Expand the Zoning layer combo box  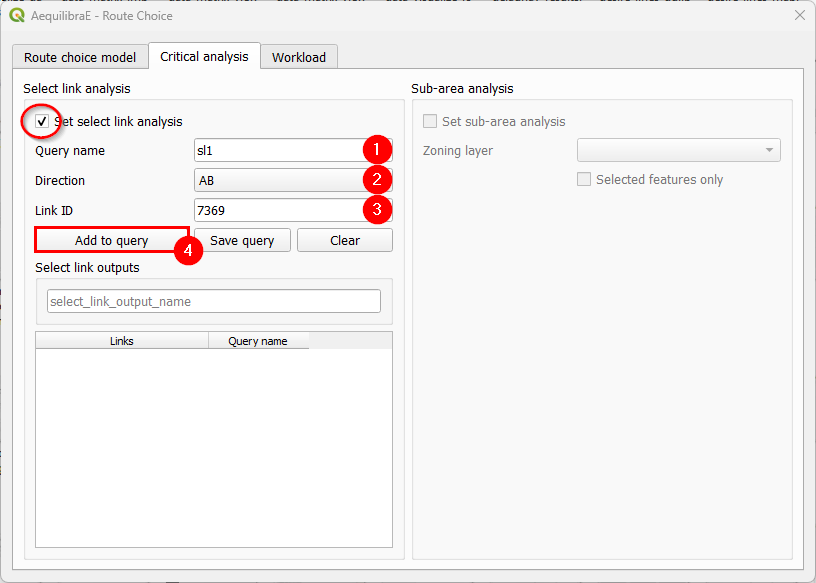click(678, 150)
